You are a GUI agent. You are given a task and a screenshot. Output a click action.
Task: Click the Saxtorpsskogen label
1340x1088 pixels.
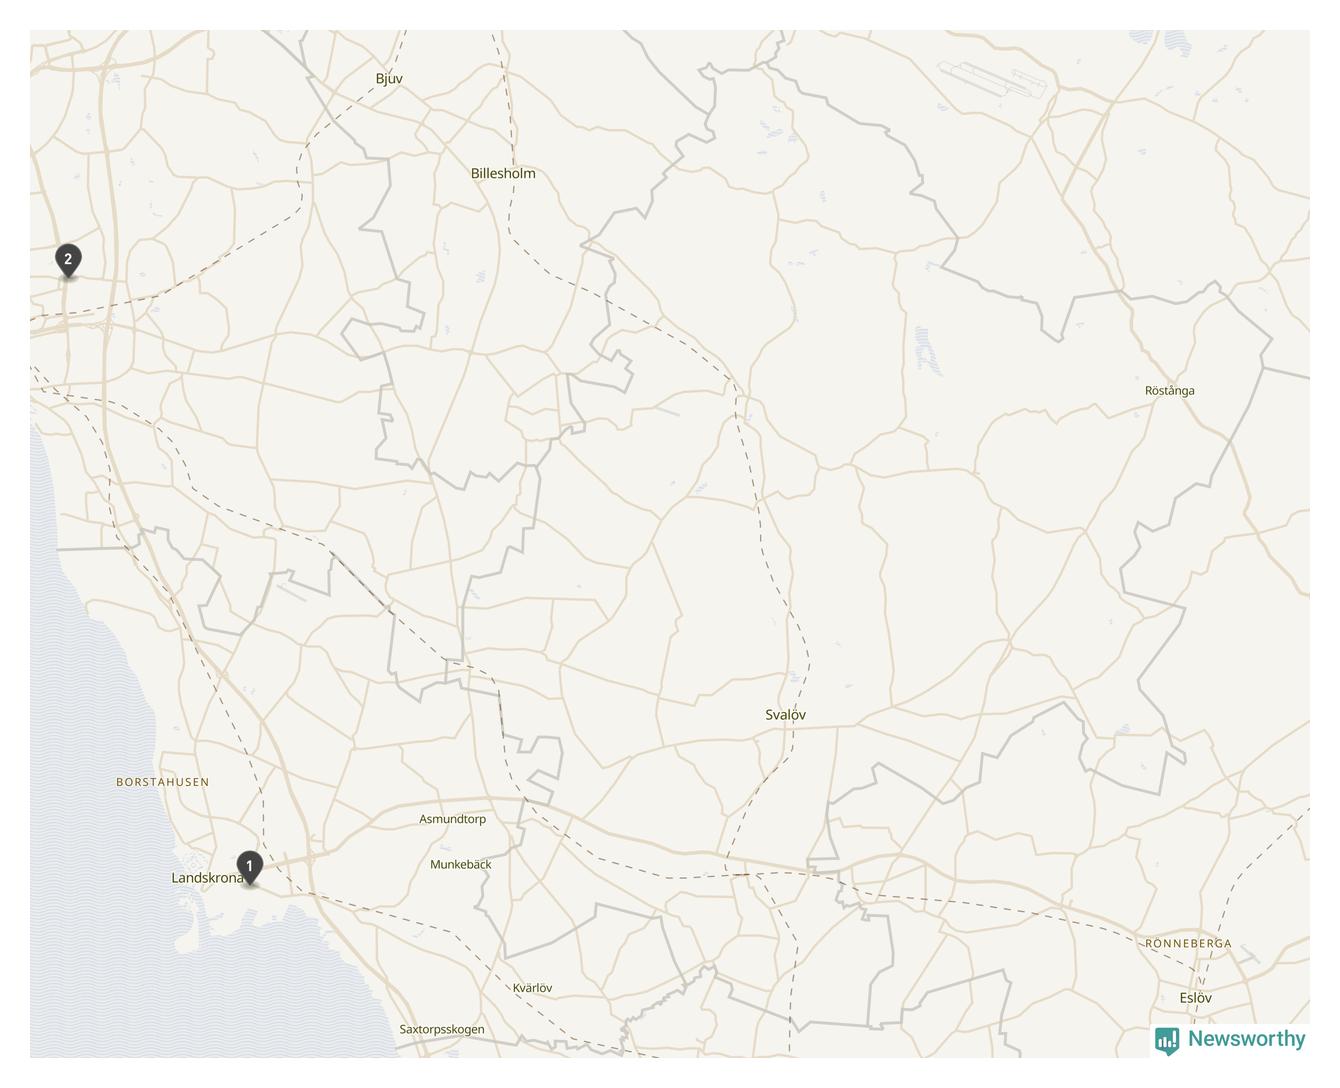(442, 1029)
